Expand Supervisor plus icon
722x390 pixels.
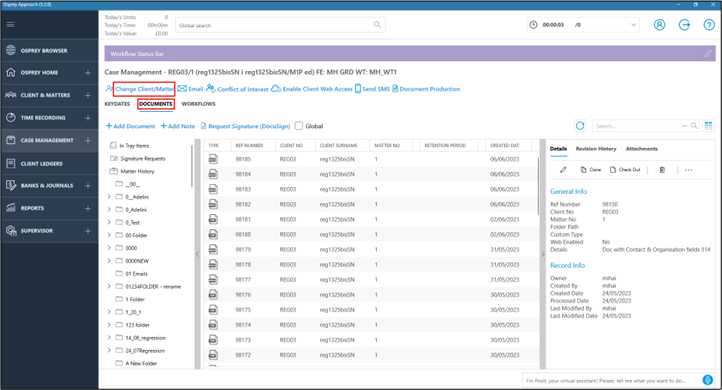click(x=87, y=231)
